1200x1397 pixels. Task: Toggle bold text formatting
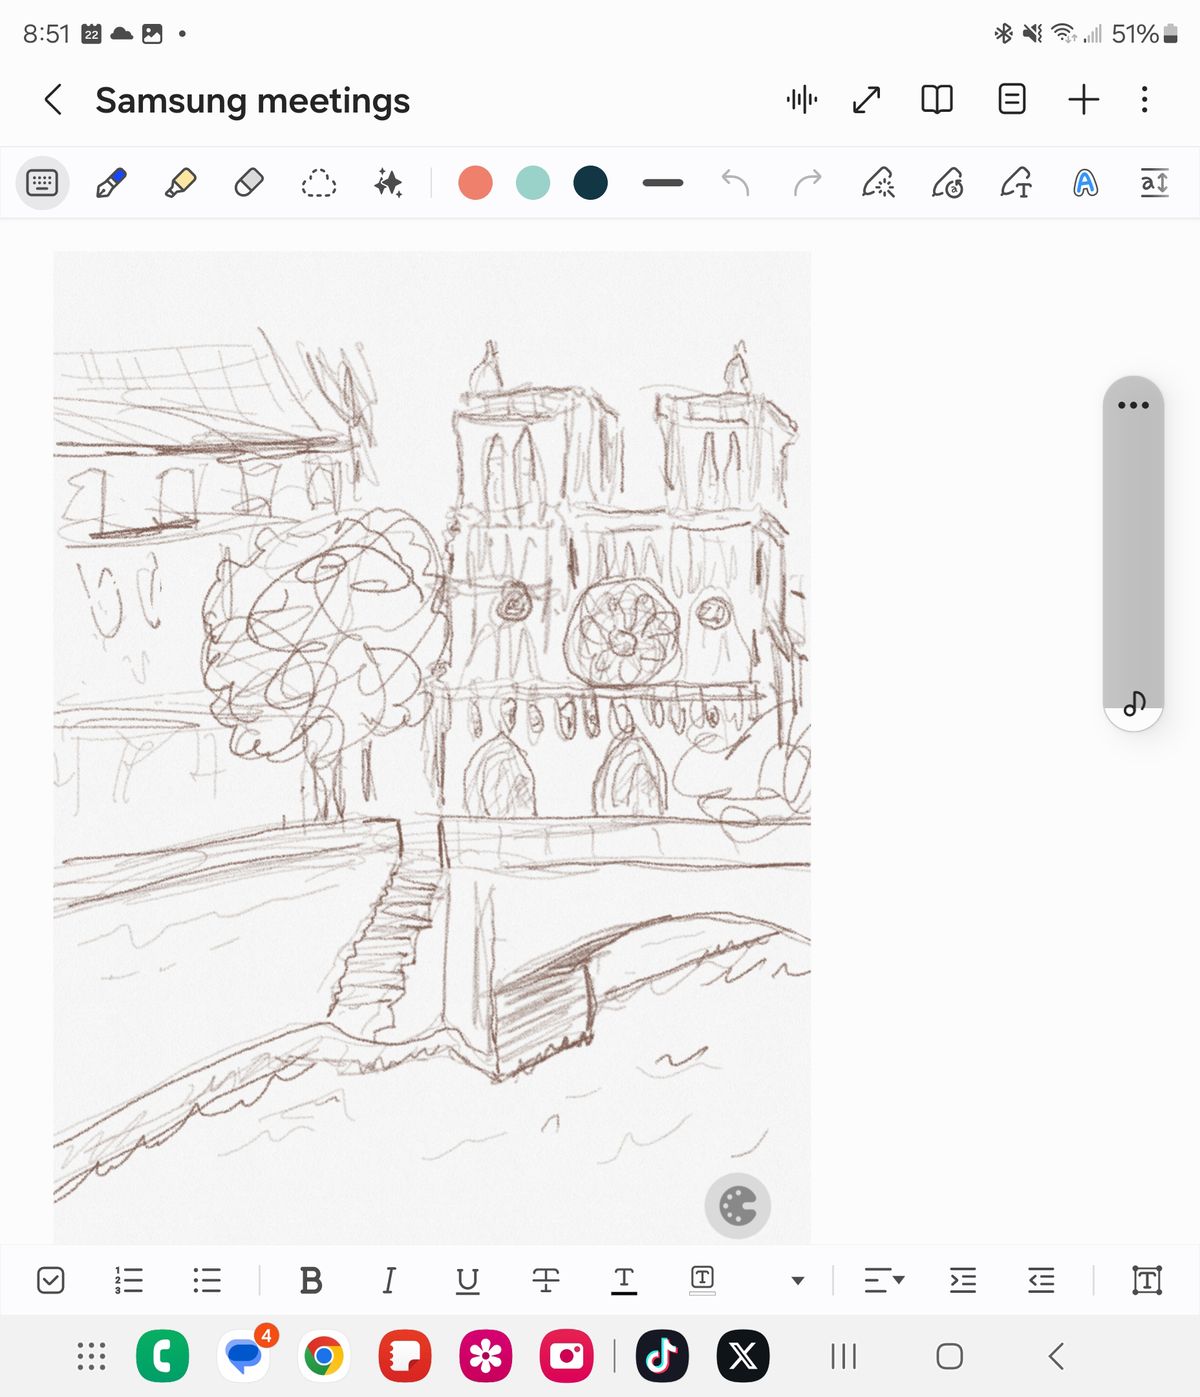click(x=311, y=1280)
